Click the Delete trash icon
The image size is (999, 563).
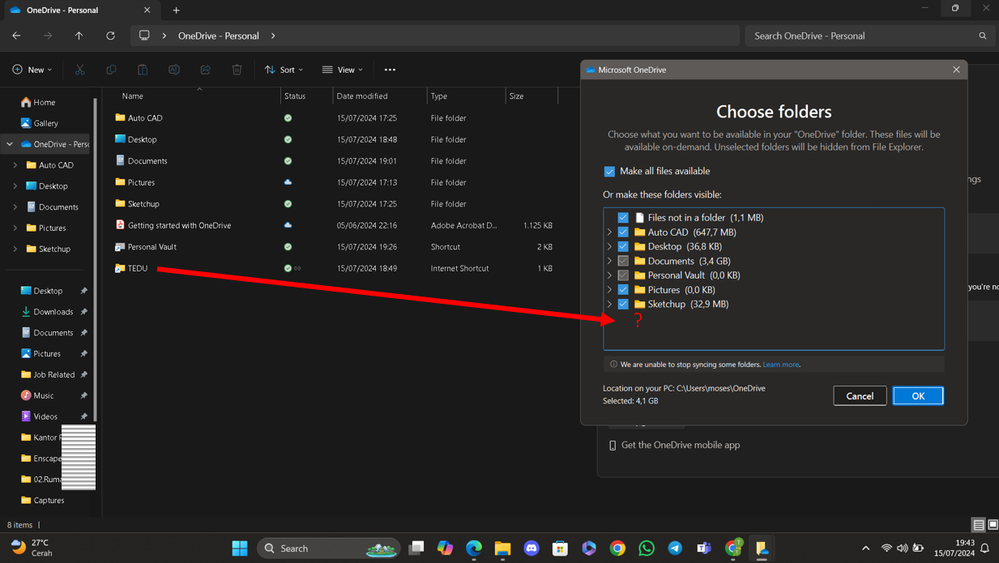point(236,69)
